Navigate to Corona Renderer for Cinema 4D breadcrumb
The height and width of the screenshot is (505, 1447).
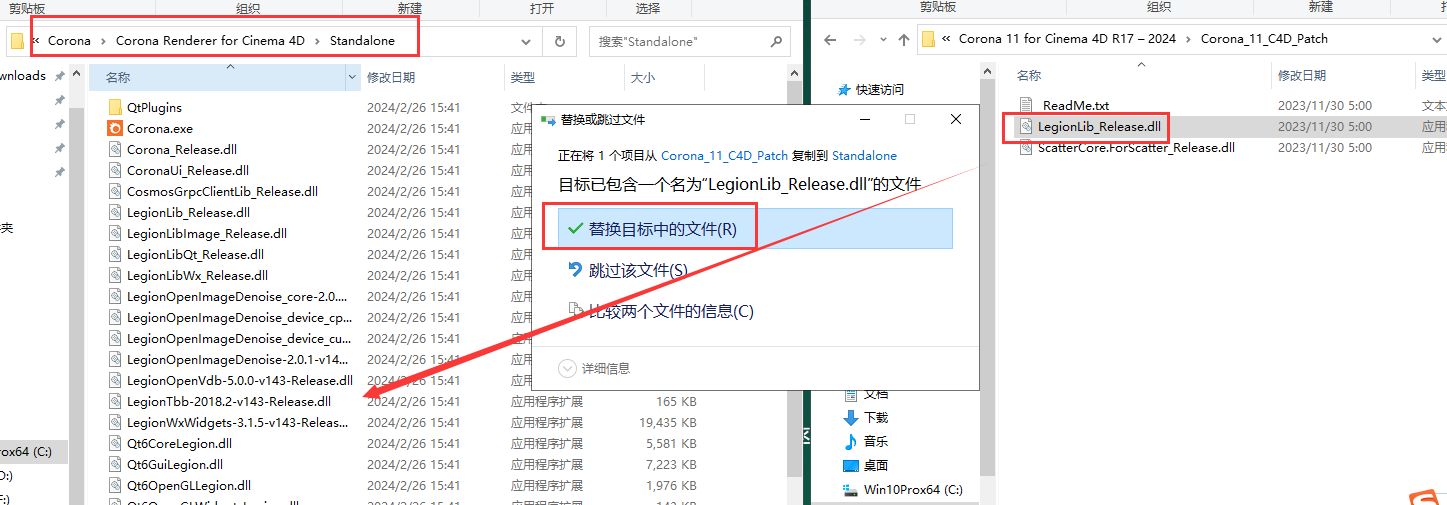point(210,41)
